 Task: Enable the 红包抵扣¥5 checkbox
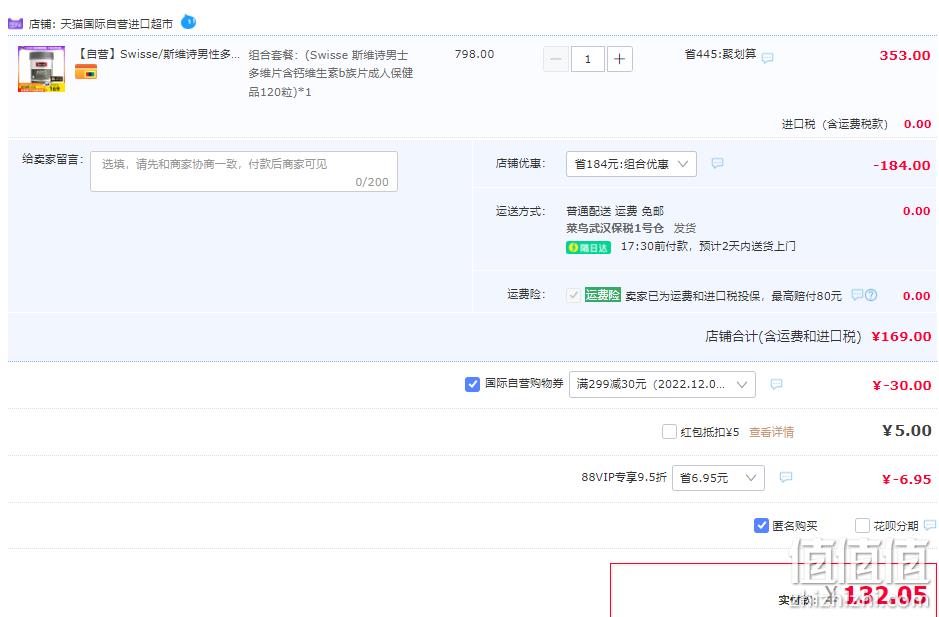[x=670, y=431]
